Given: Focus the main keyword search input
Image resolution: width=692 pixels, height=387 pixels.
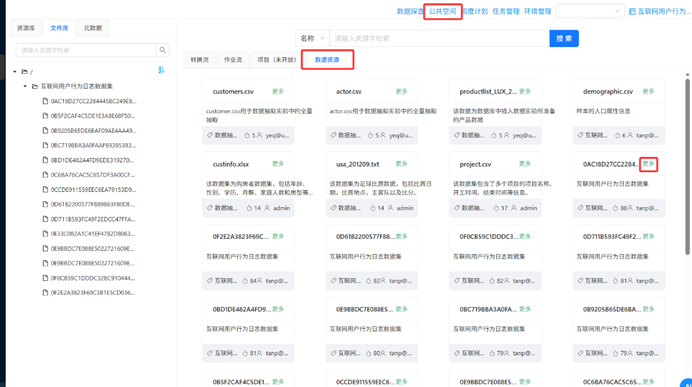Looking at the screenshot, I should pos(439,38).
